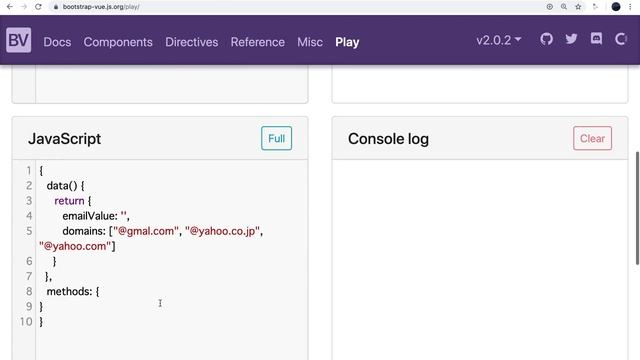Viewport: 640px width, 360px height.
Task: Click the browser profile avatar
Action: coord(616,7)
